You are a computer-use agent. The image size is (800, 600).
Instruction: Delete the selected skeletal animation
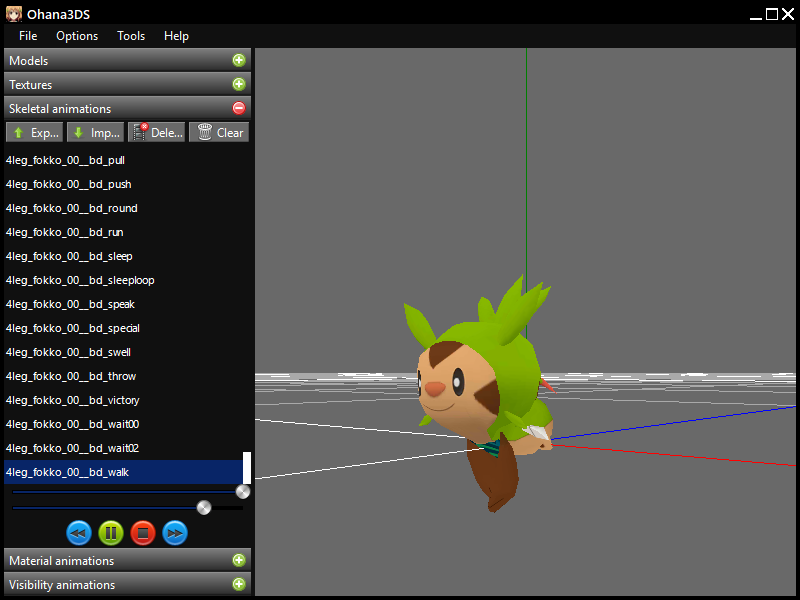(x=156, y=132)
